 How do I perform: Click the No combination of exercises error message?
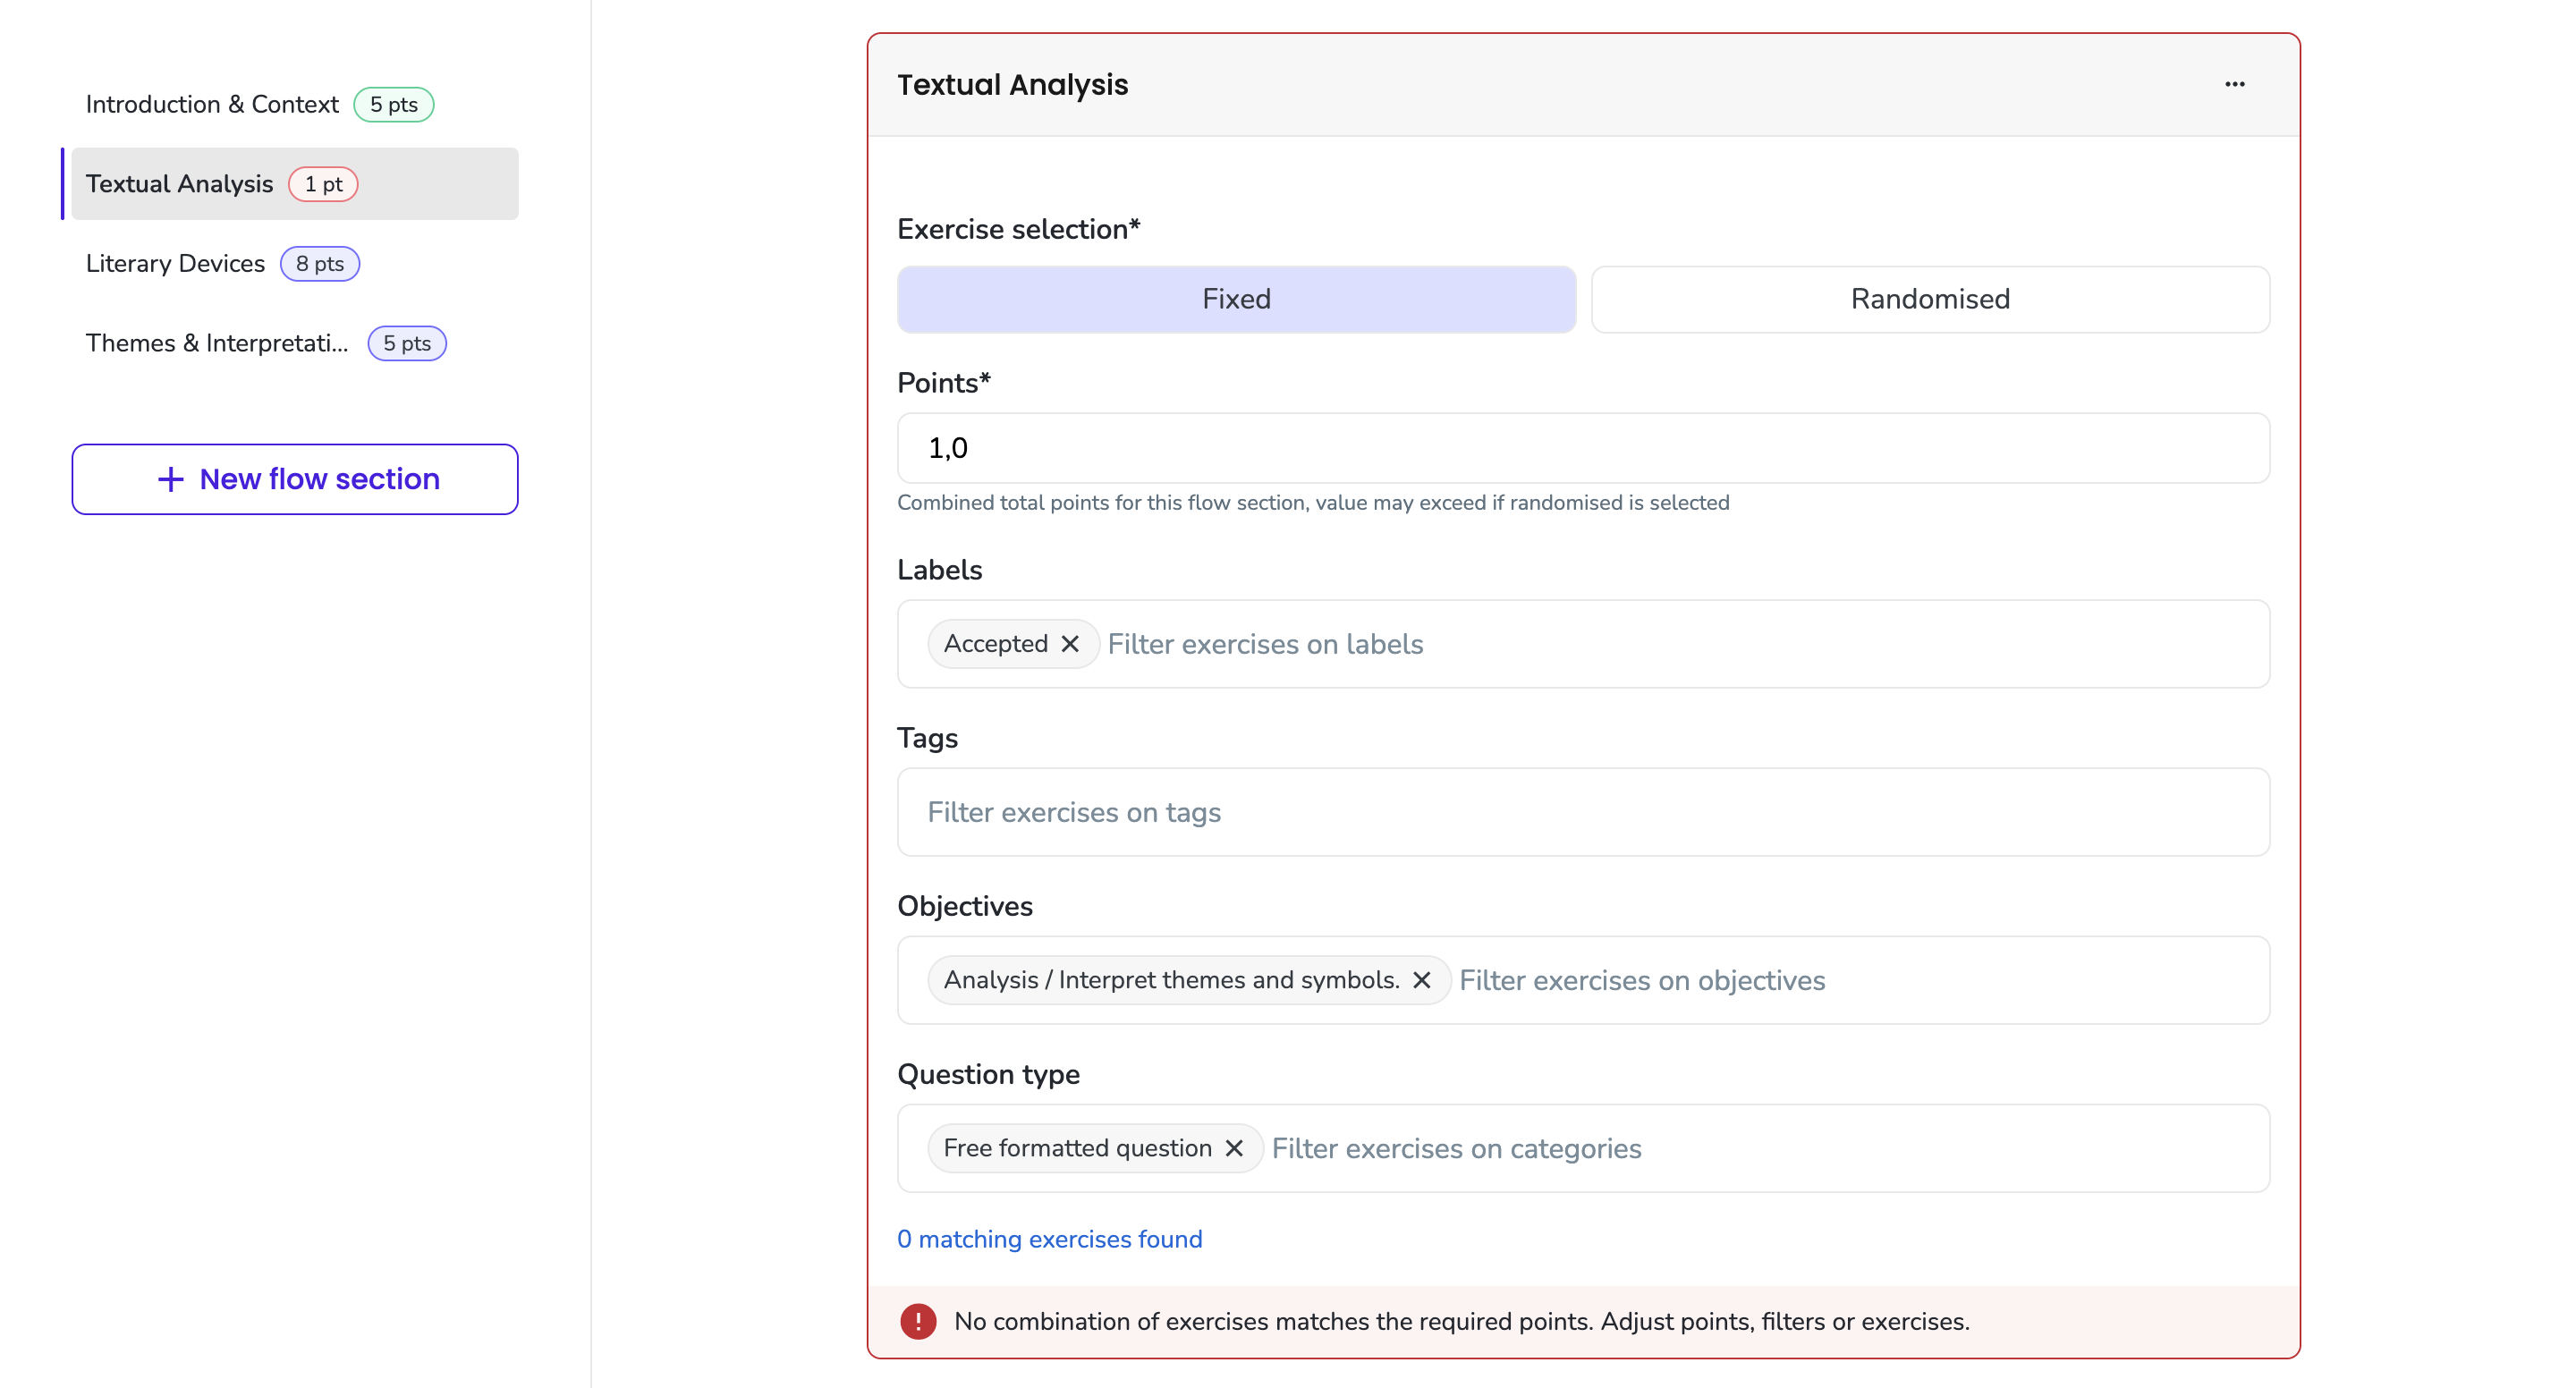pos(1461,1322)
